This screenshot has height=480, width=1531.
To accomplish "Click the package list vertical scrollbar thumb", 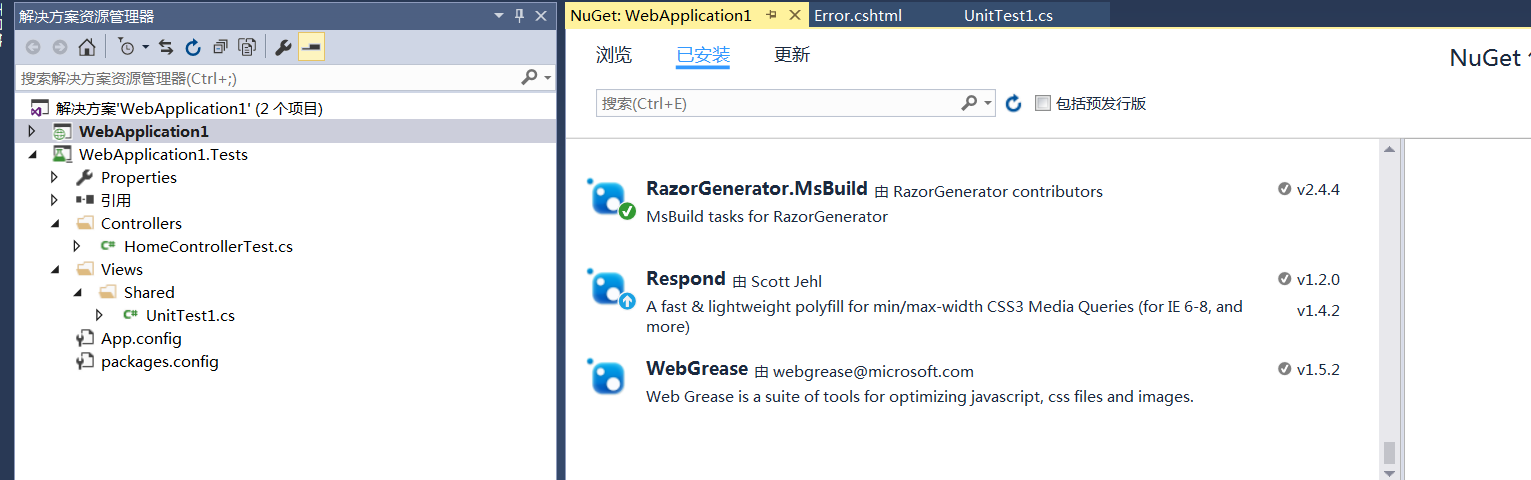I will (x=1389, y=452).
